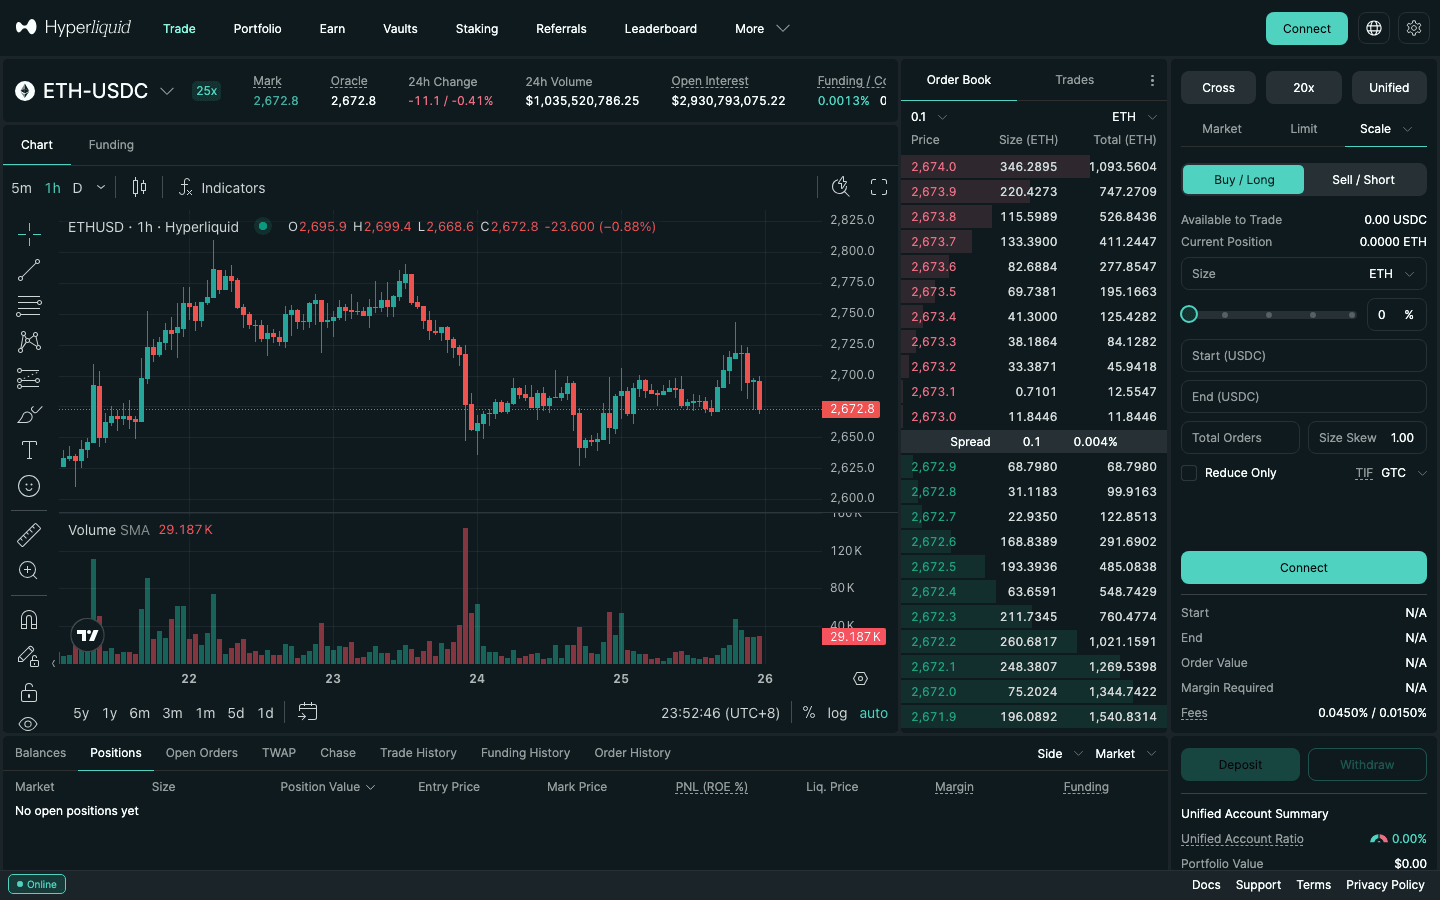Activate the chart zoom-in tool
The width and height of the screenshot is (1440, 900).
pos(29,571)
